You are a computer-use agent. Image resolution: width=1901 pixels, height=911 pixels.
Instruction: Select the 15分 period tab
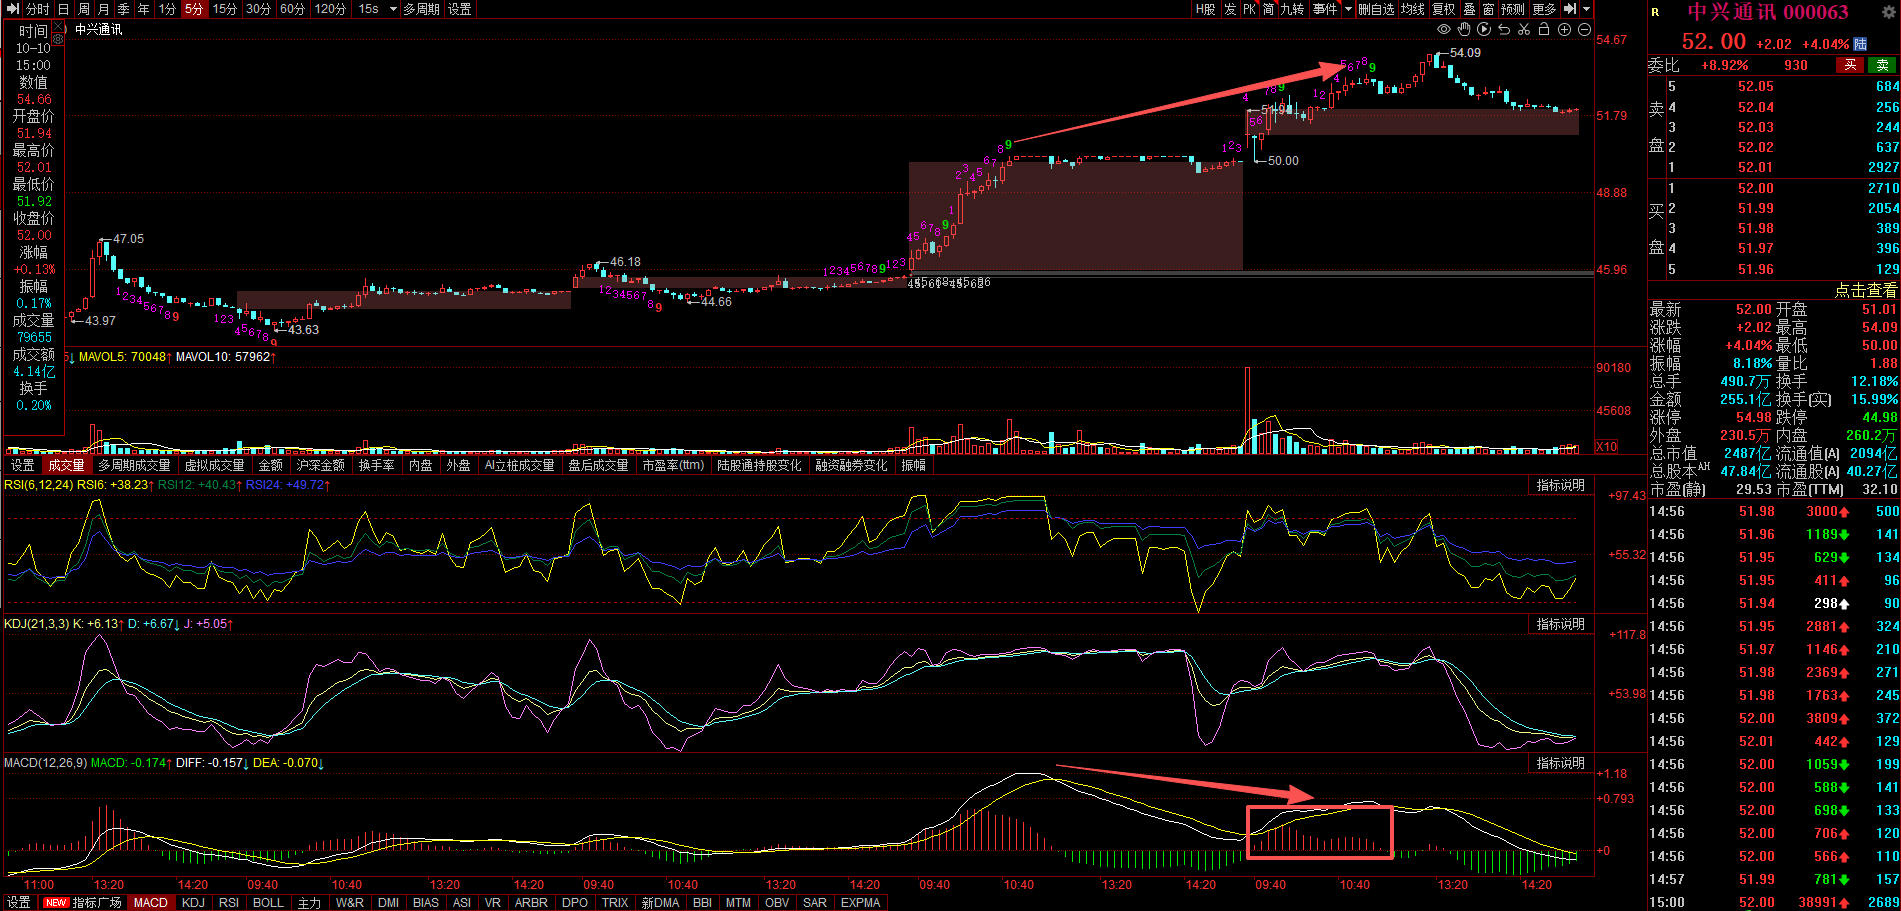point(225,9)
